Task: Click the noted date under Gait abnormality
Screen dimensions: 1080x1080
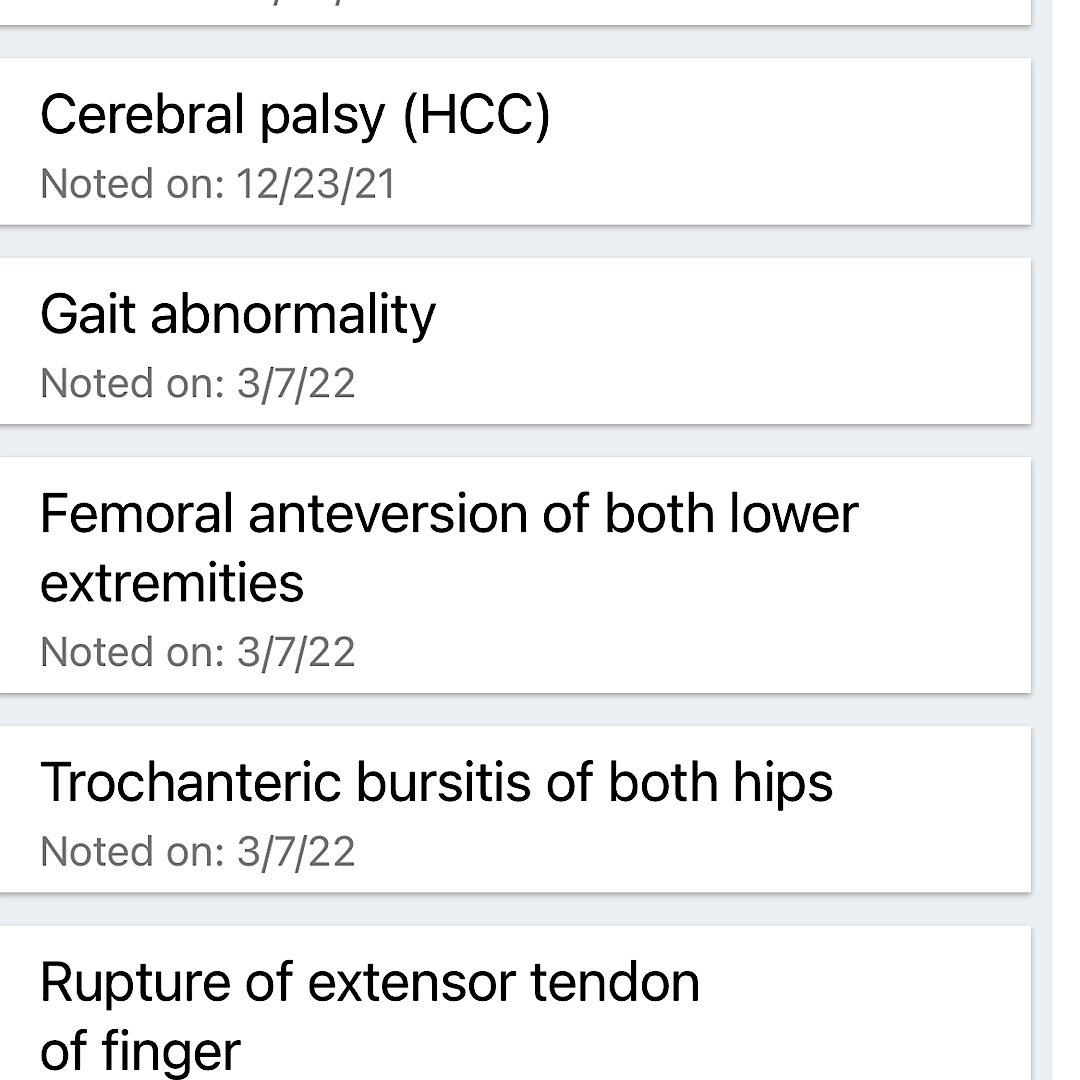Action: pos(197,384)
